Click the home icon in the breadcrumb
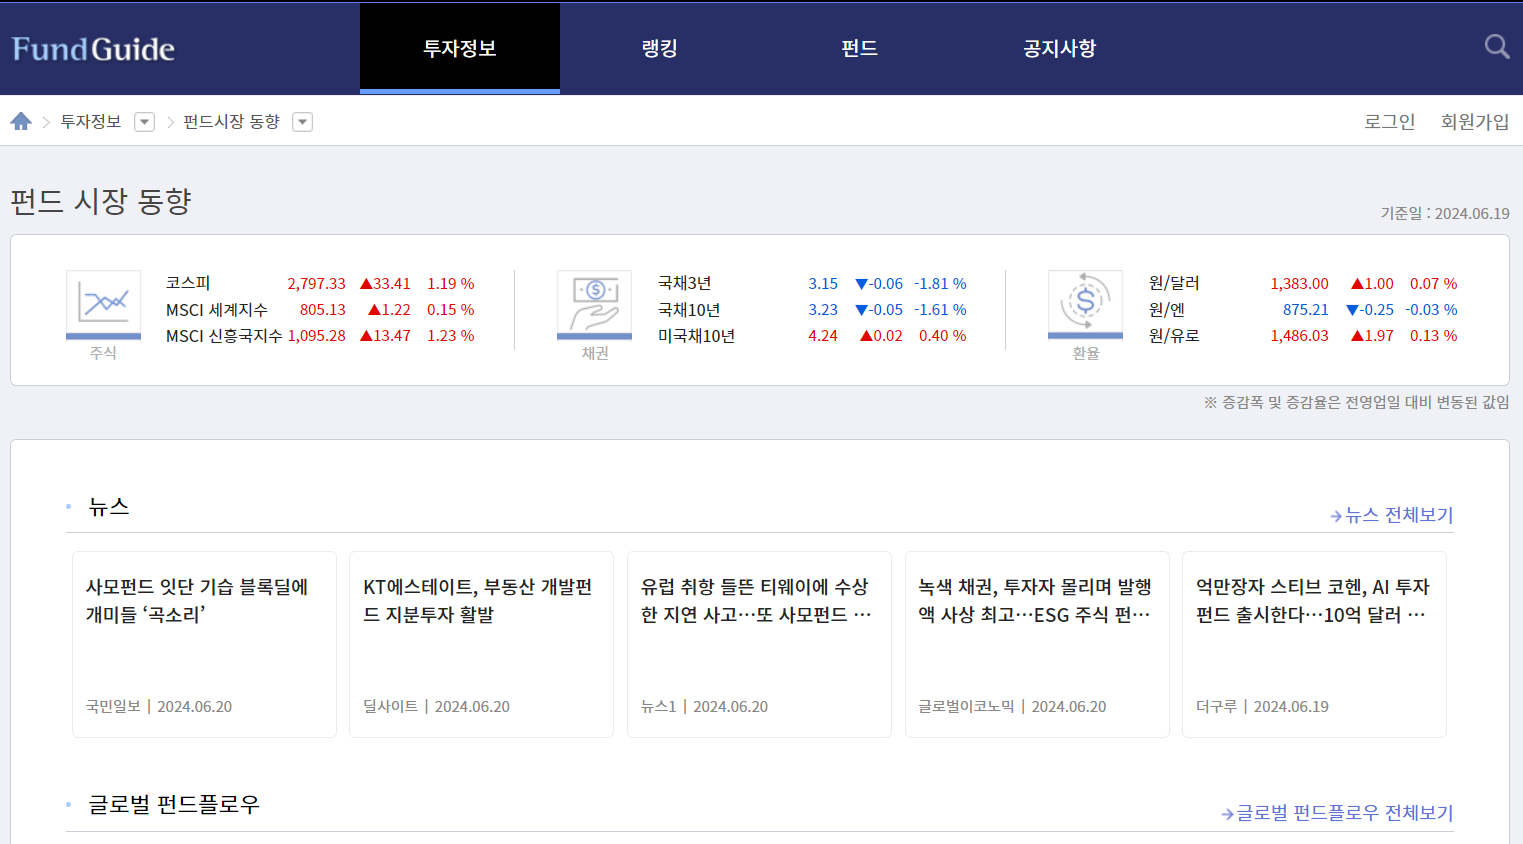 point(21,120)
